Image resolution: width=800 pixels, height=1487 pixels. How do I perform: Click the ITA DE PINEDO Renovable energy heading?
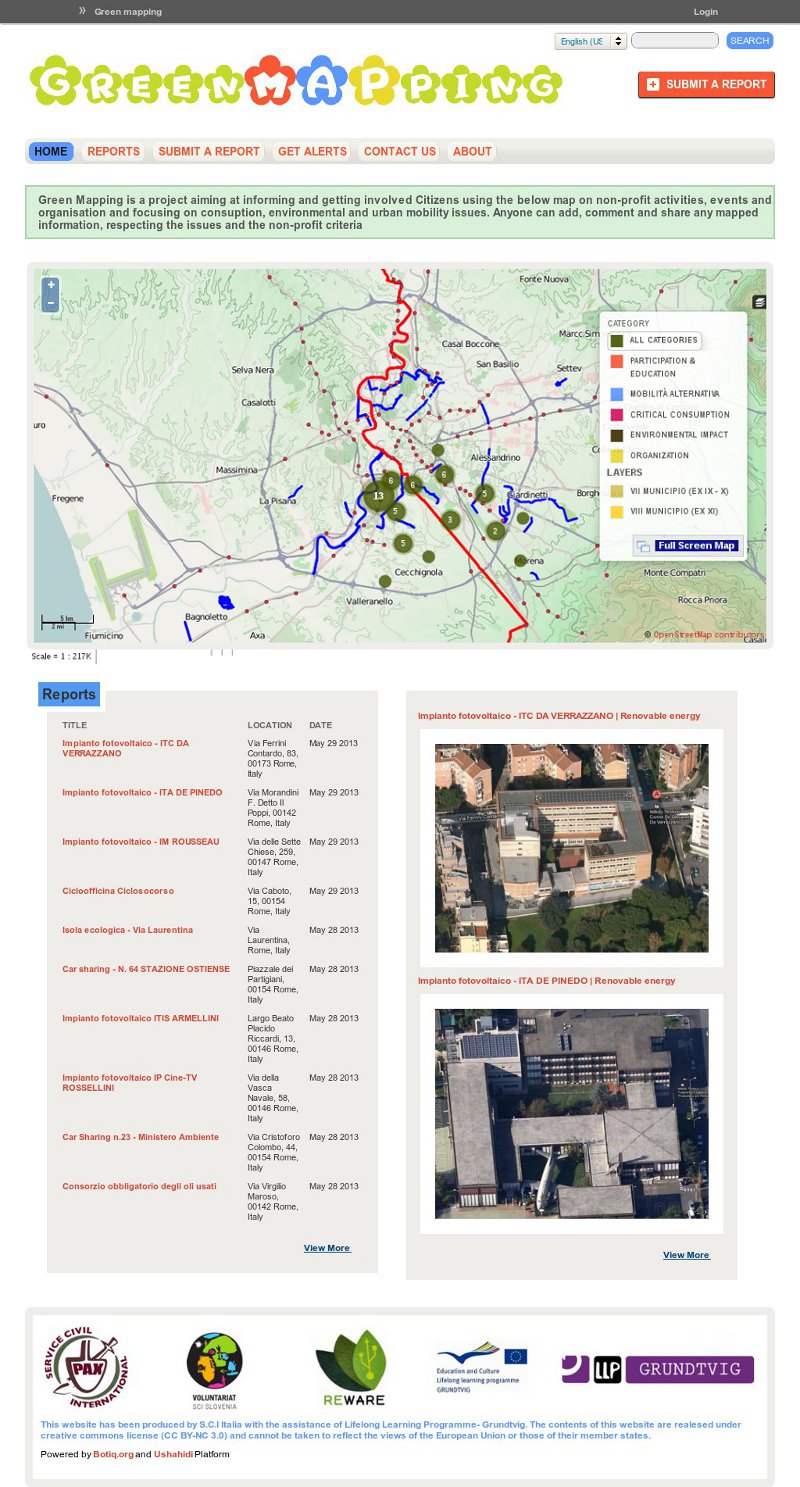click(547, 981)
